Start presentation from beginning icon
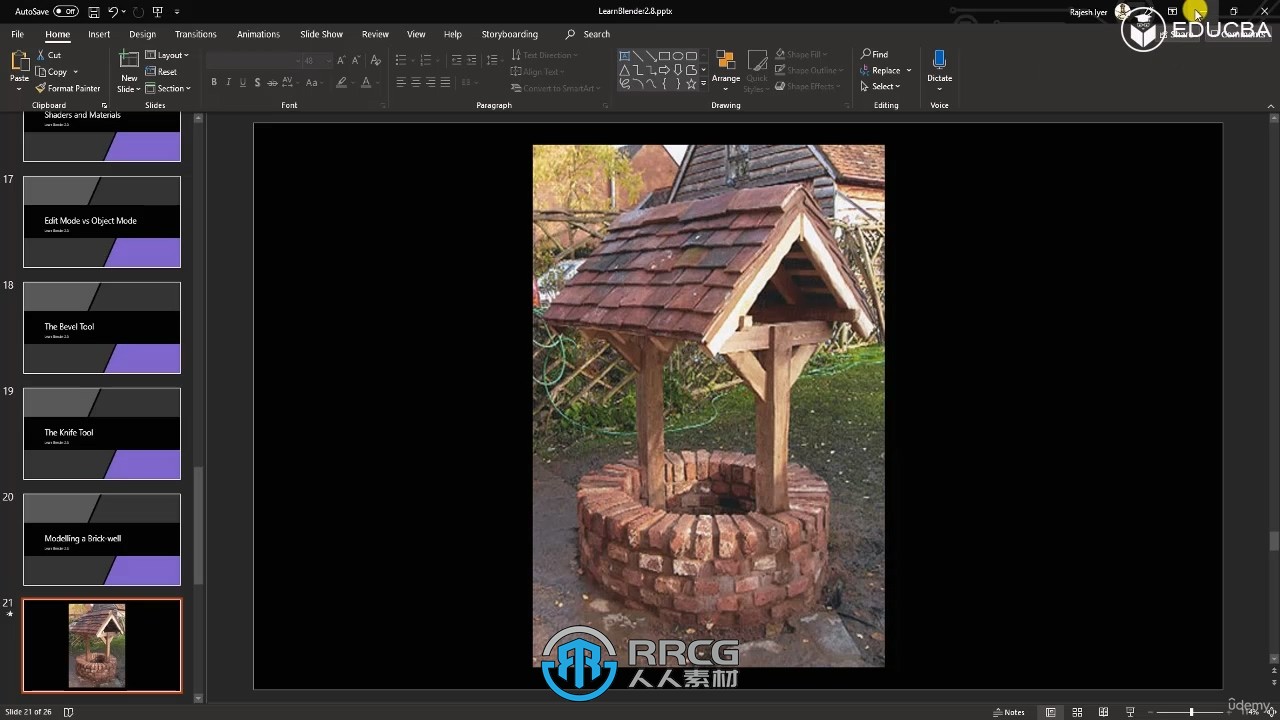The image size is (1280, 720). tap(158, 12)
